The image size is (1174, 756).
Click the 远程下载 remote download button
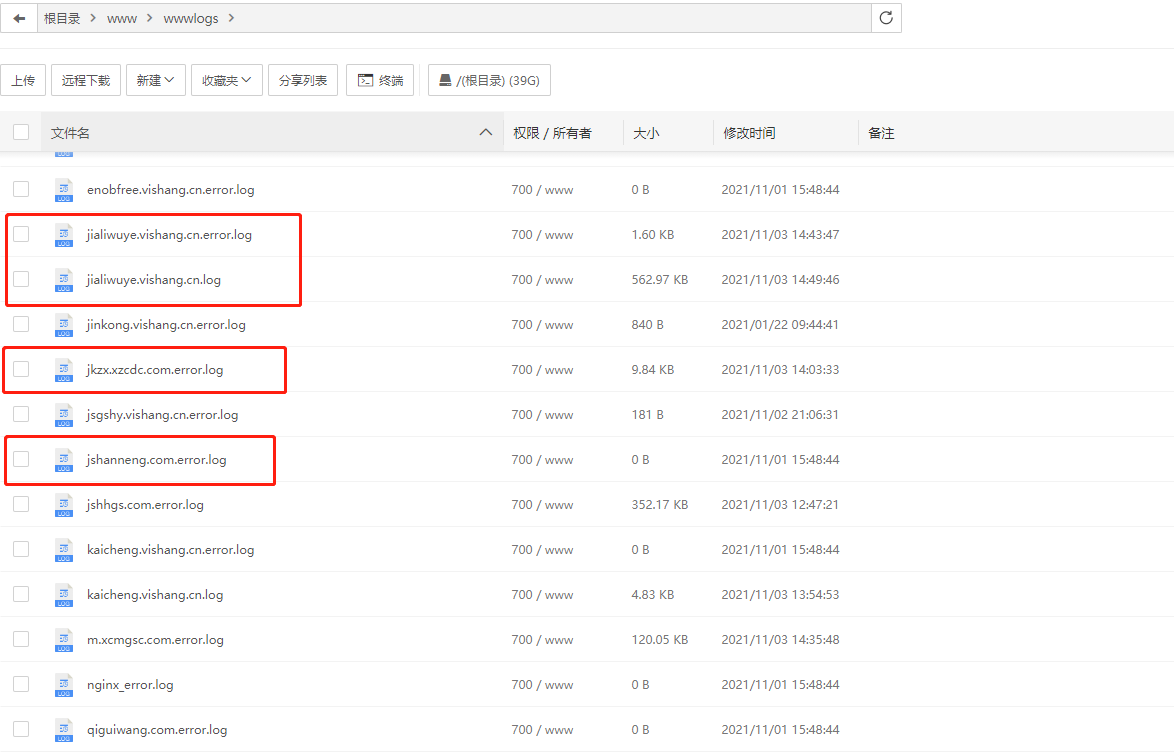coord(85,80)
